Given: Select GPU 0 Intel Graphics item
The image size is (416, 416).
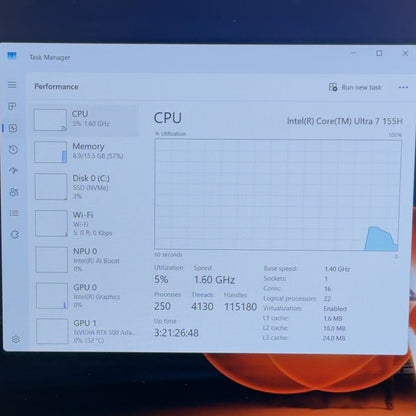Looking at the screenshot, I should click(87, 296).
